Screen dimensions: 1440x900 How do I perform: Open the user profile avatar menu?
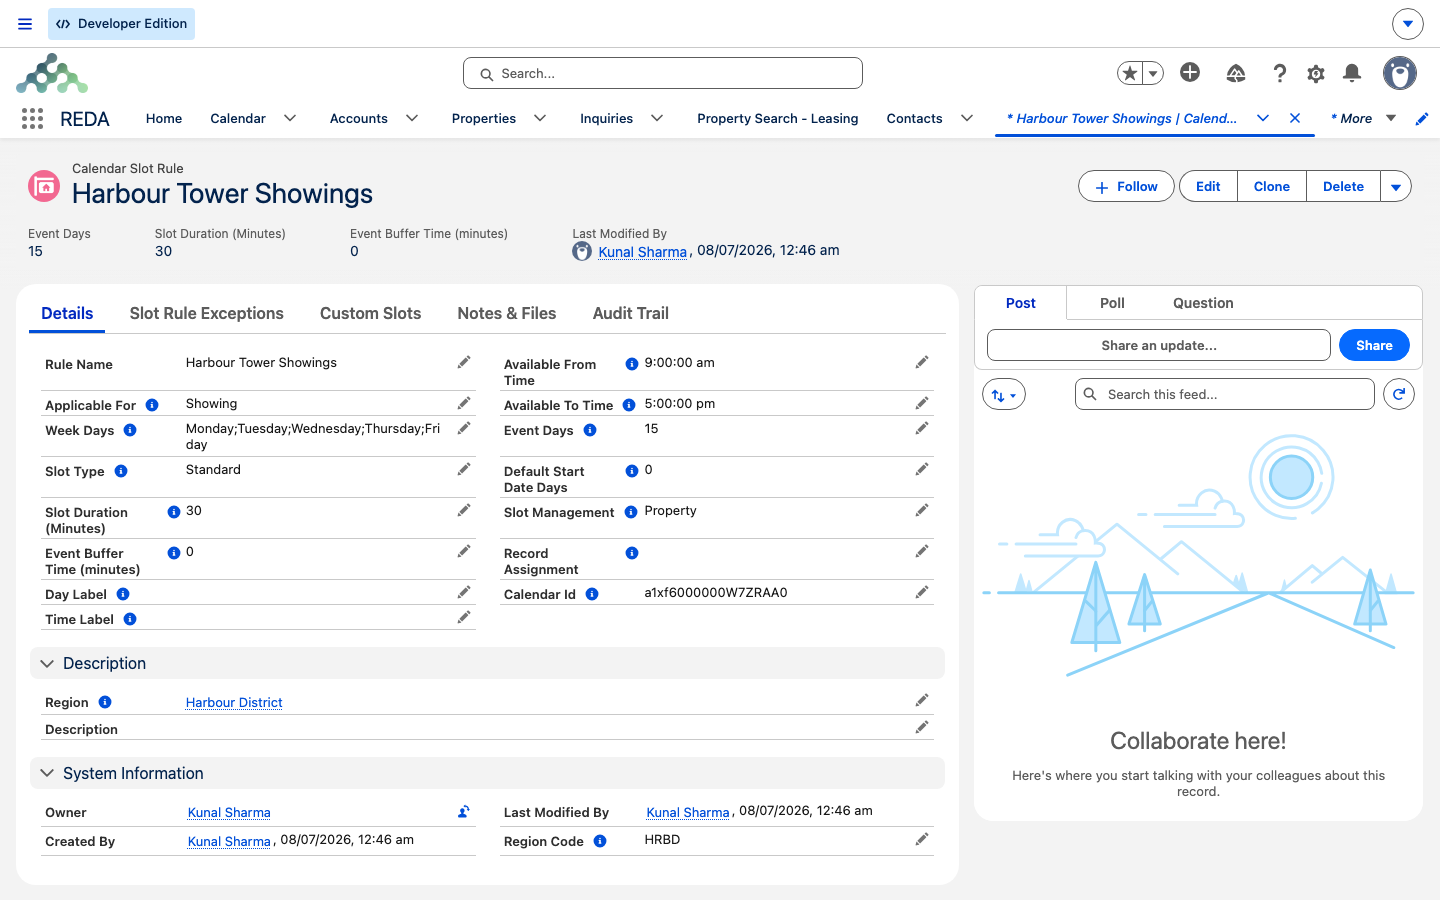1400,73
